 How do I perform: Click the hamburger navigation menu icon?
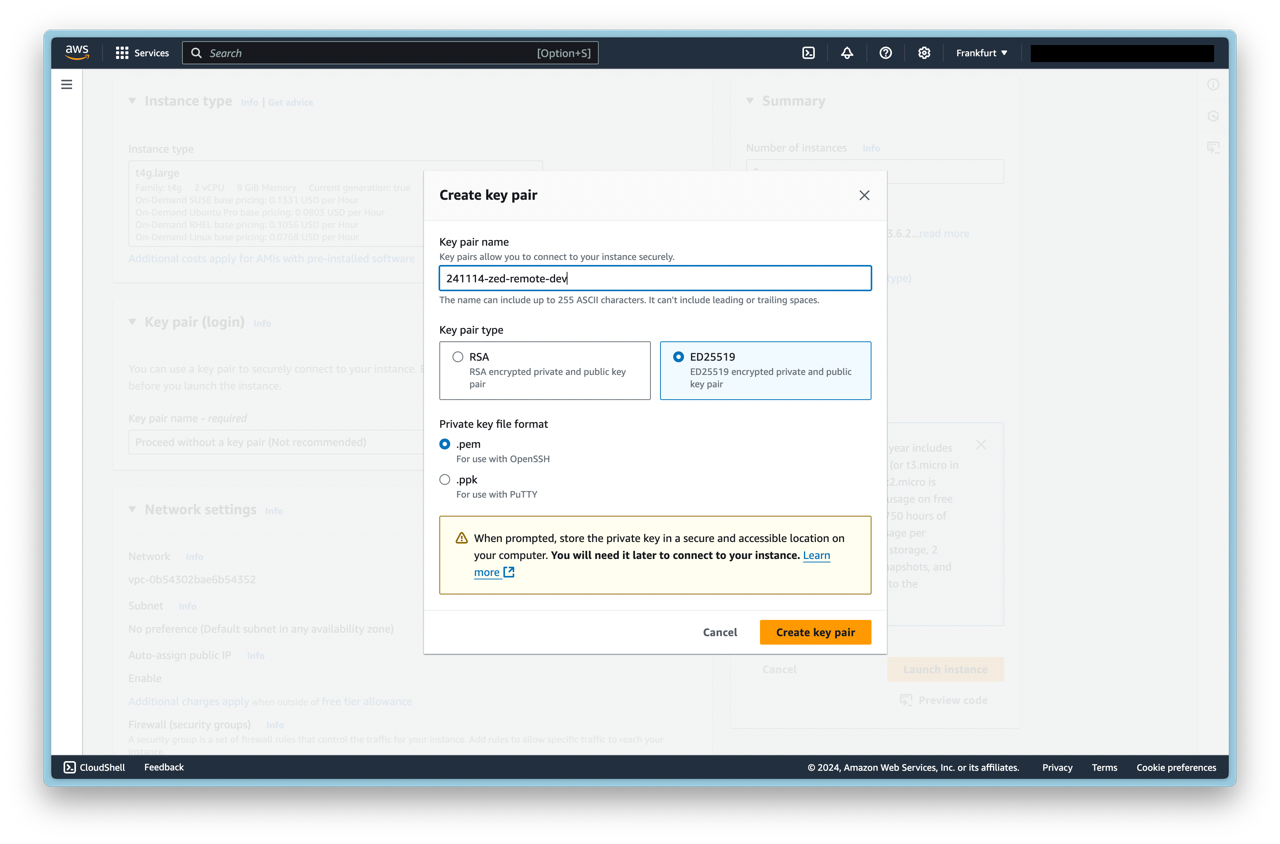[x=66, y=84]
